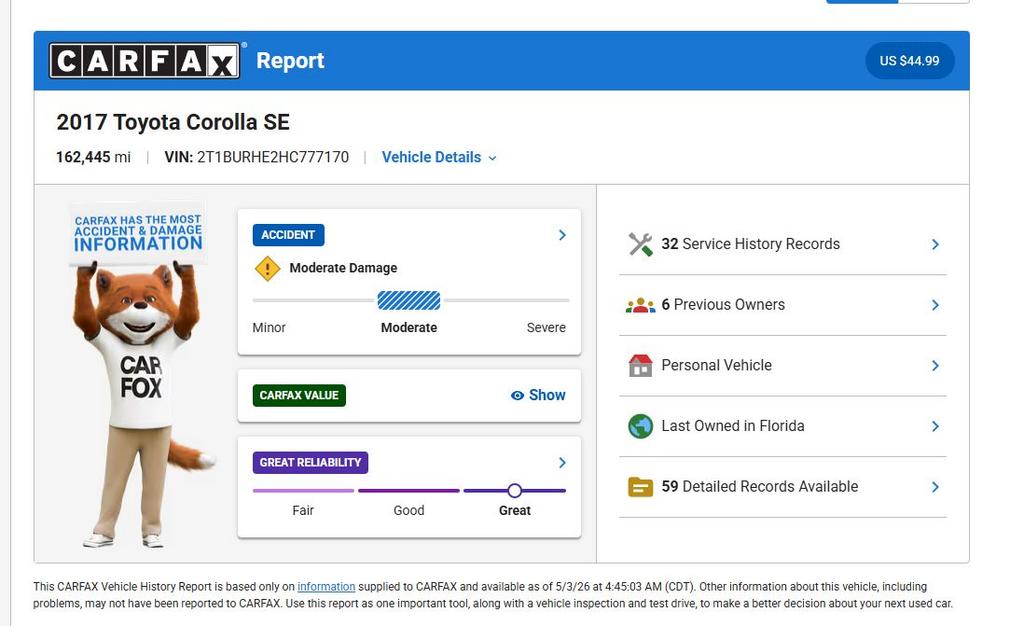Click the '6 Previous Owners' text
1024x626 pixels.
(x=723, y=305)
